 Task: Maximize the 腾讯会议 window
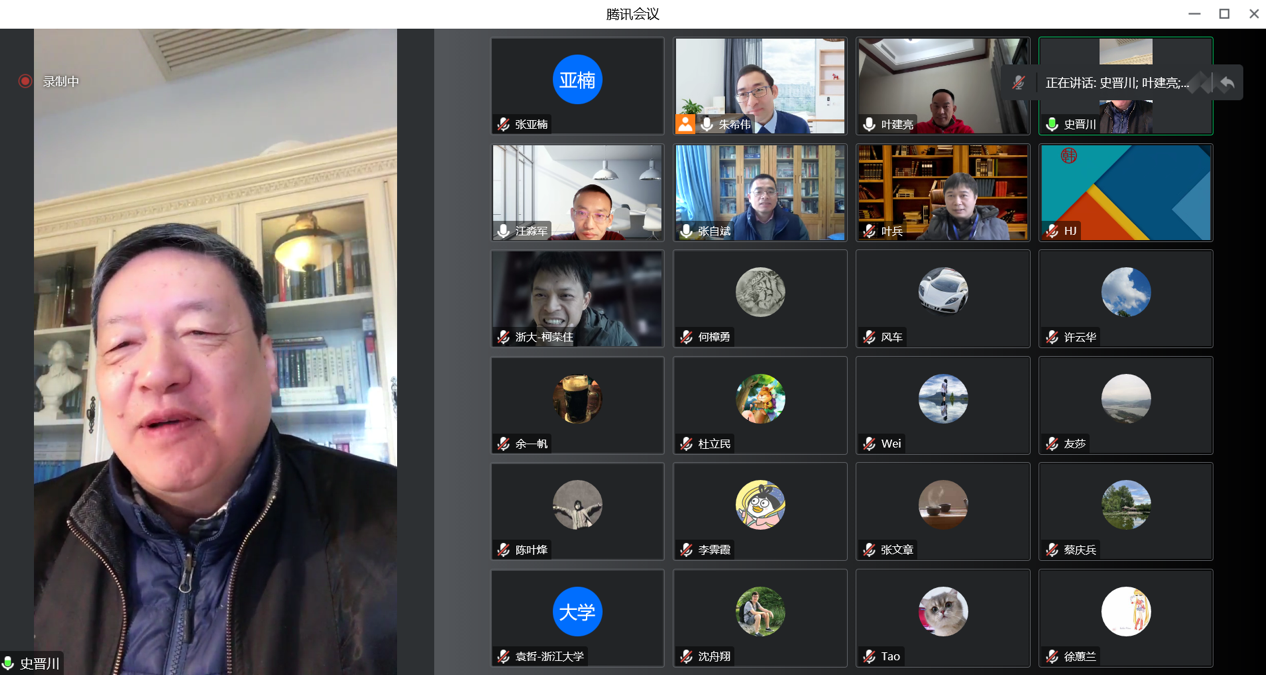coord(1224,14)
